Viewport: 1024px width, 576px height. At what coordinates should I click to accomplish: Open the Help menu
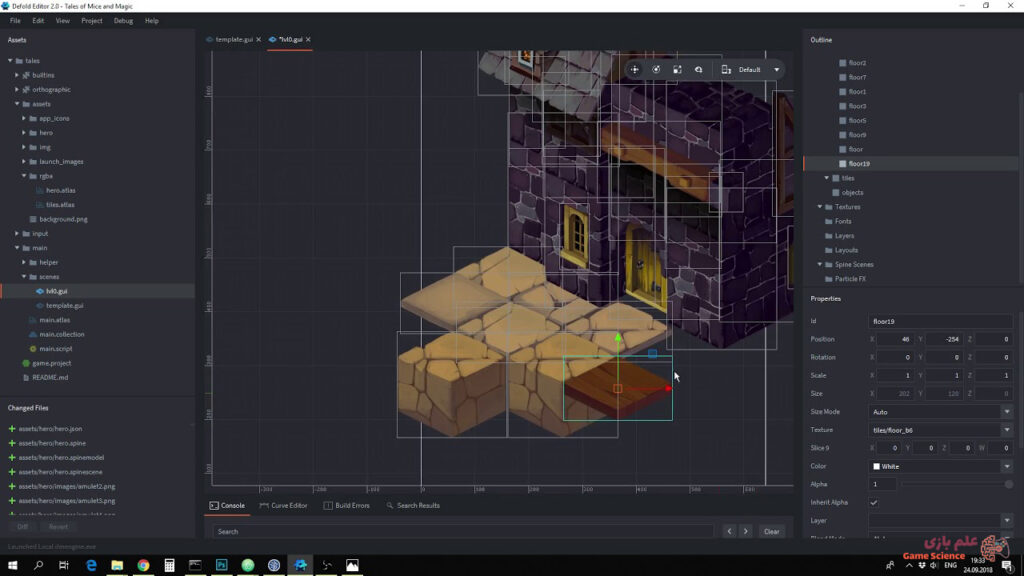pyautogui.click(x=152, y=21)
